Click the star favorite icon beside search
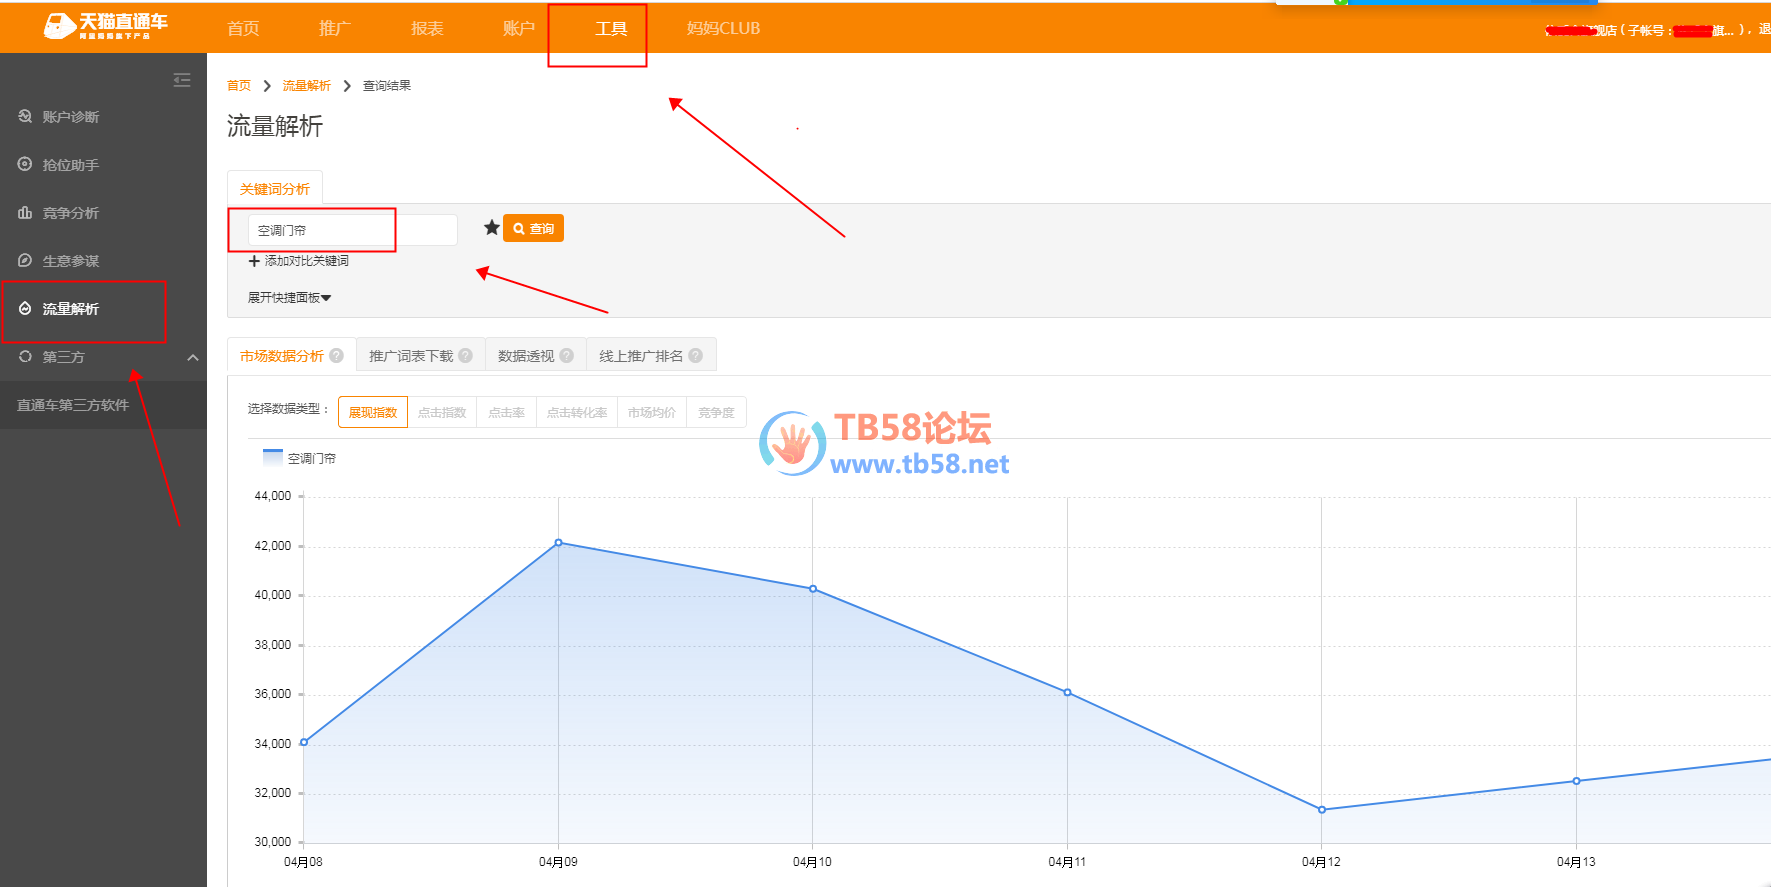1771x887 pixels. [x=491, y=228]
